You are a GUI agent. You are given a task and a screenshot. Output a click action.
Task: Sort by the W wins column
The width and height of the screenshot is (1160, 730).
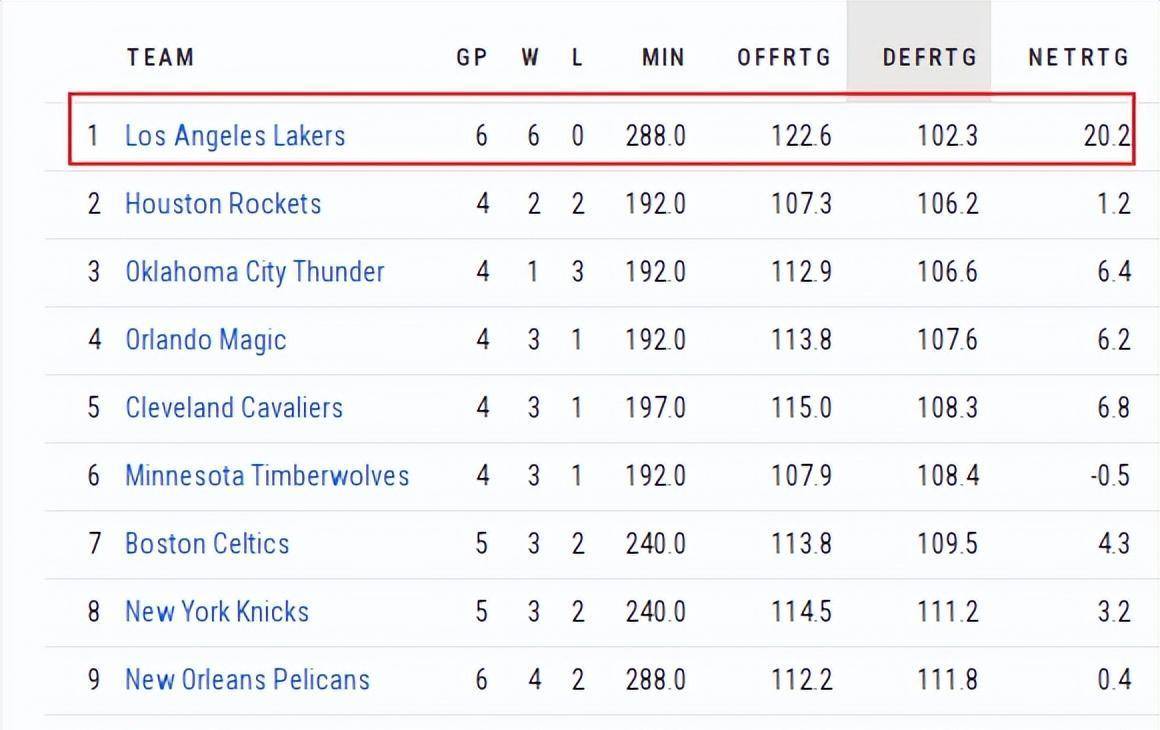[530, 57]
